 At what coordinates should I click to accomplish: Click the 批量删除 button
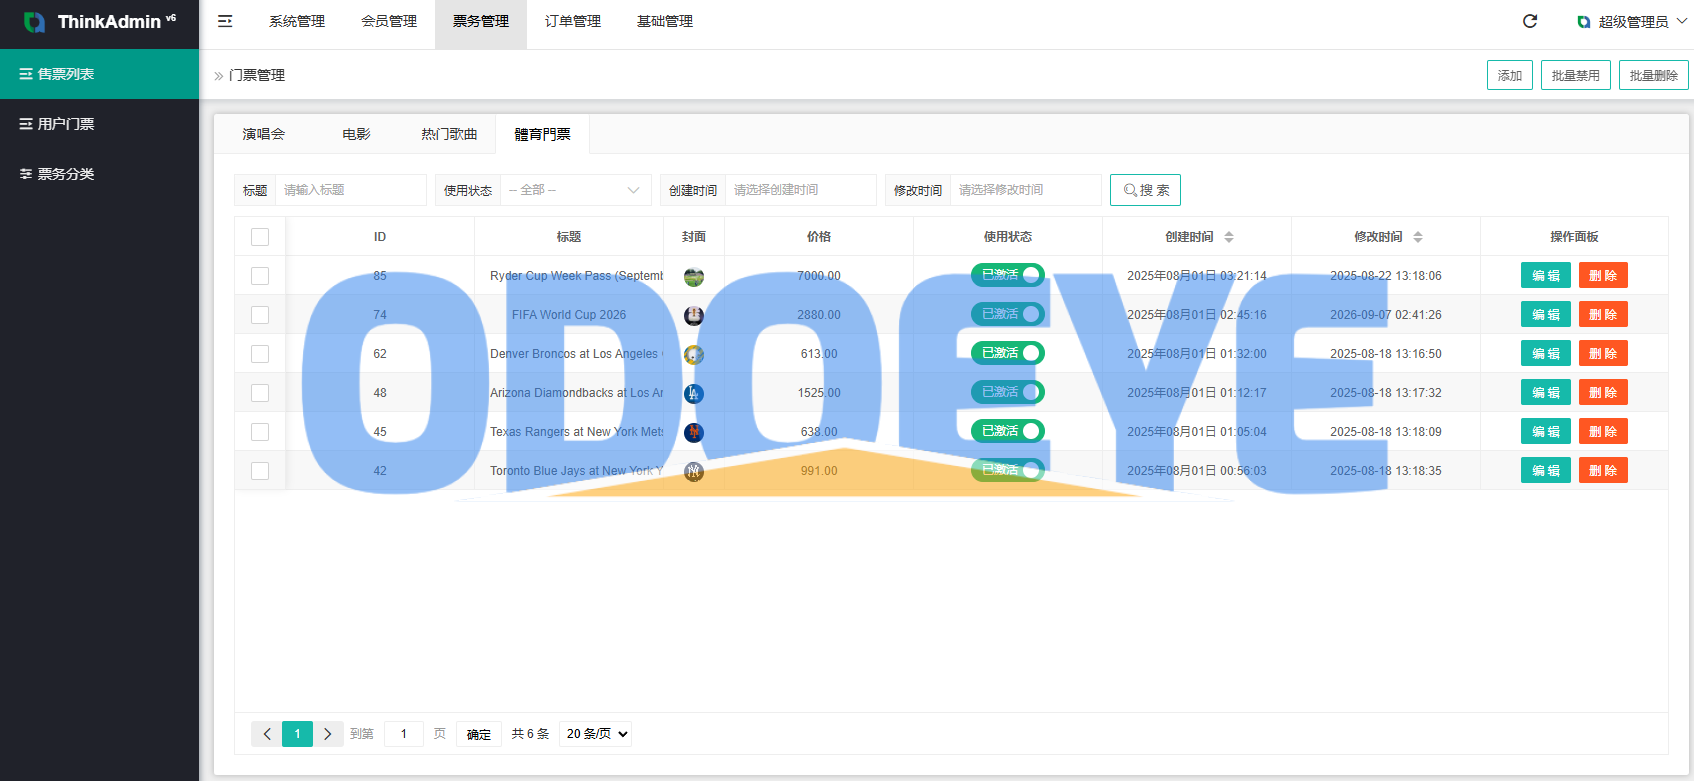(x=1654, y=75)
